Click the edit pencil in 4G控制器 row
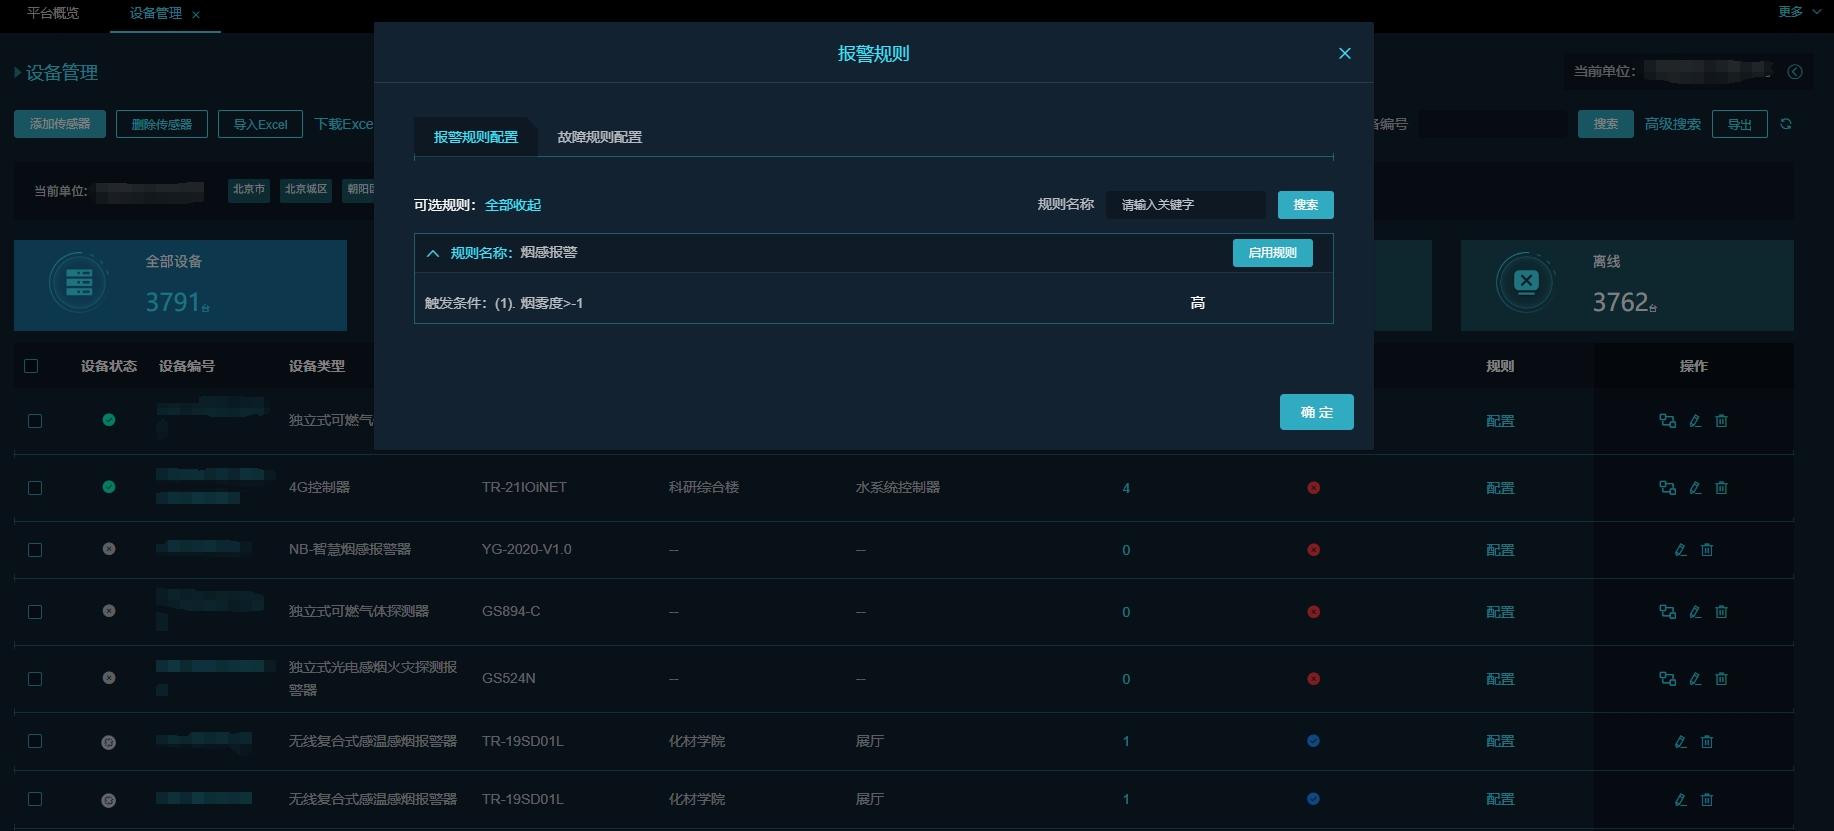This screenshot has height=831, width=1834. point(1695,488)
